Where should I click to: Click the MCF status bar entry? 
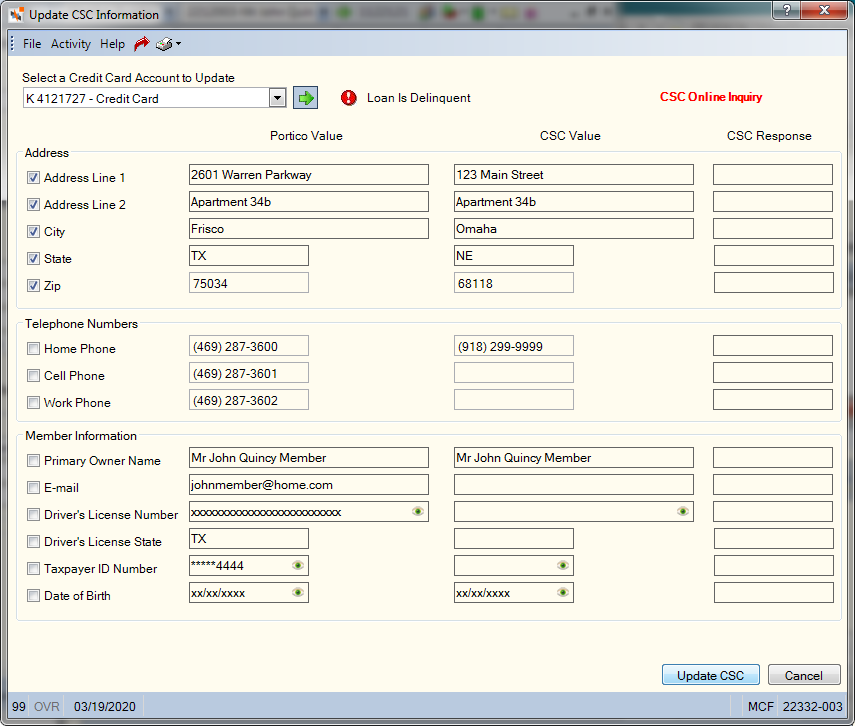(x=761, y=706)
